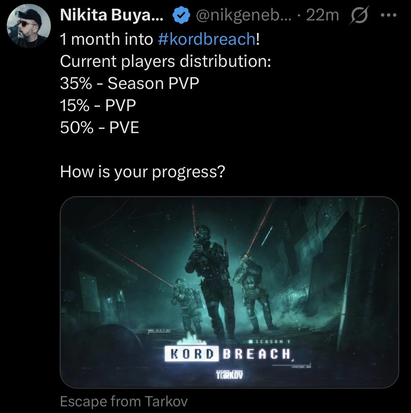Click the "1 month into" tweet text
The width and height of the screenshot is (411, 413).
[106, 39]
